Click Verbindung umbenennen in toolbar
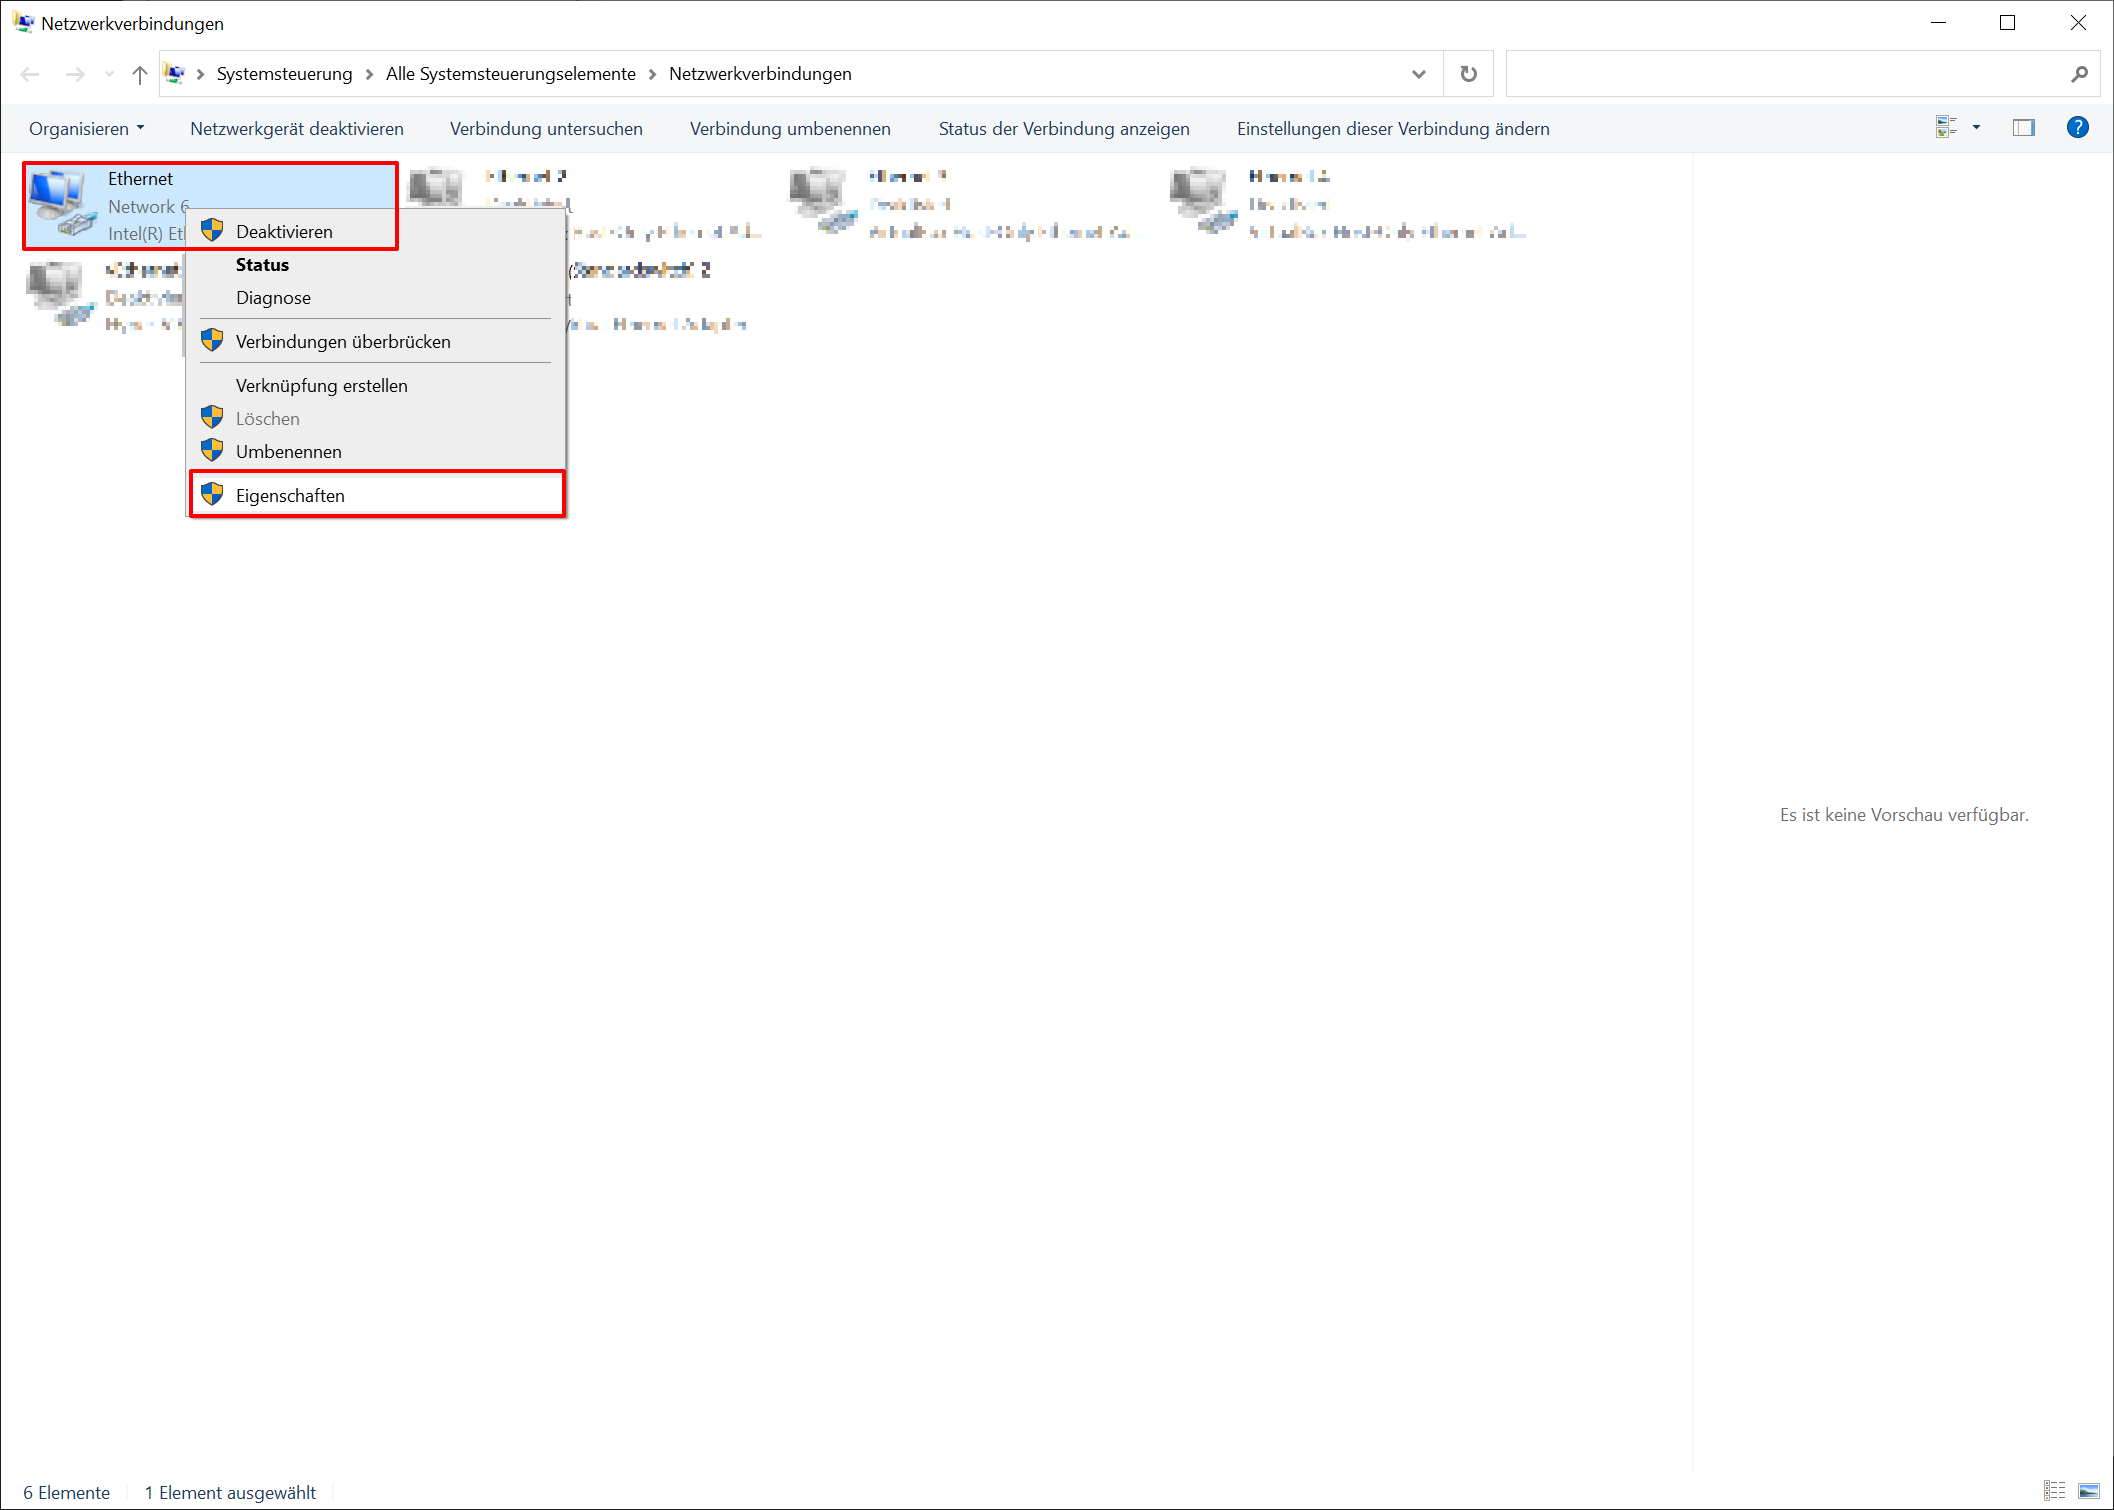Image resolution: width=2114 pixels, height=1510 pixels. click(789, 129)
